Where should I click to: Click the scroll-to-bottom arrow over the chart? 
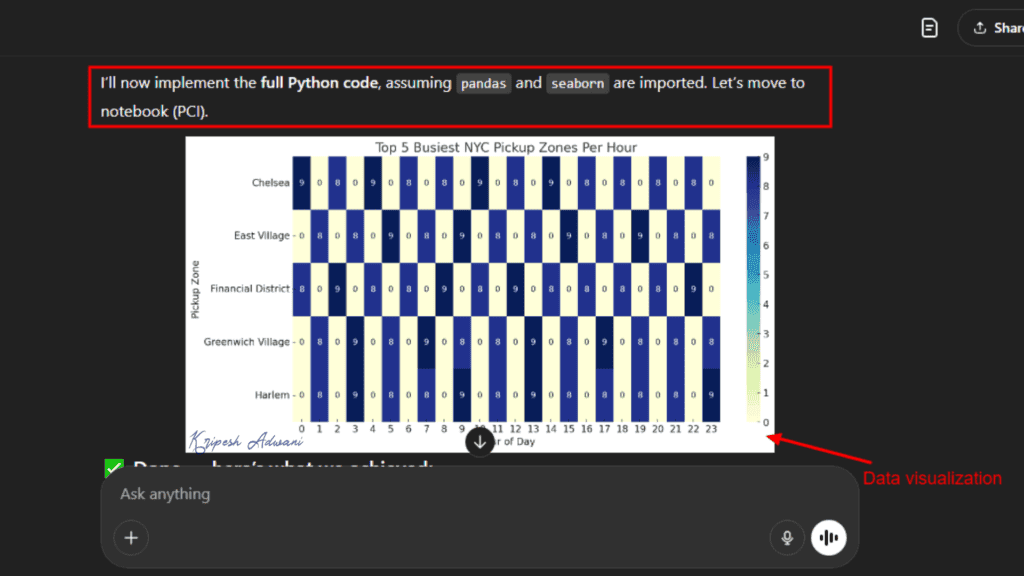point(479,440)
